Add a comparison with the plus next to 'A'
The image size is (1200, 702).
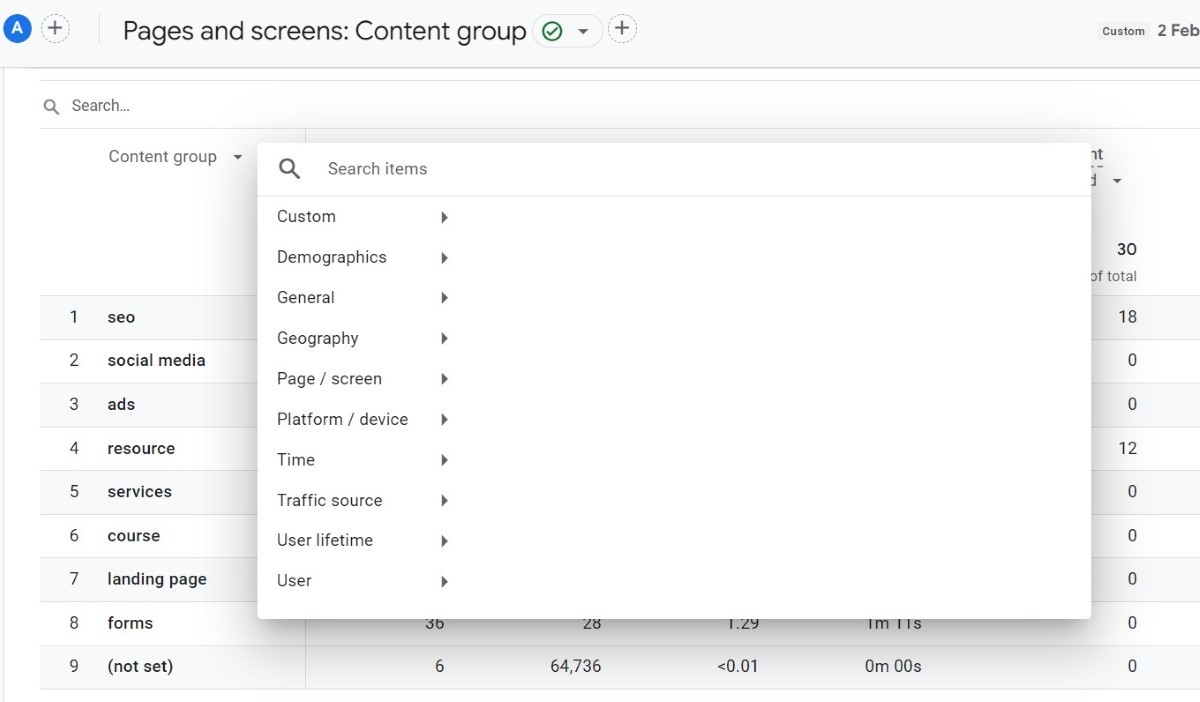55,29
